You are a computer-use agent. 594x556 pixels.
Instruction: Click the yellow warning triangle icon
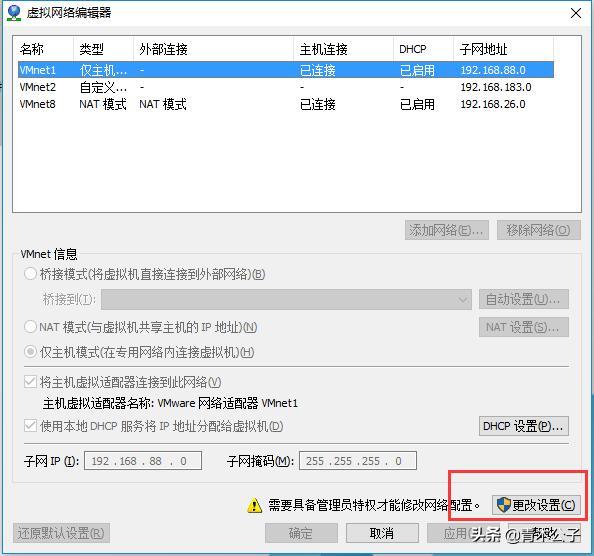[x=255, y=505]
